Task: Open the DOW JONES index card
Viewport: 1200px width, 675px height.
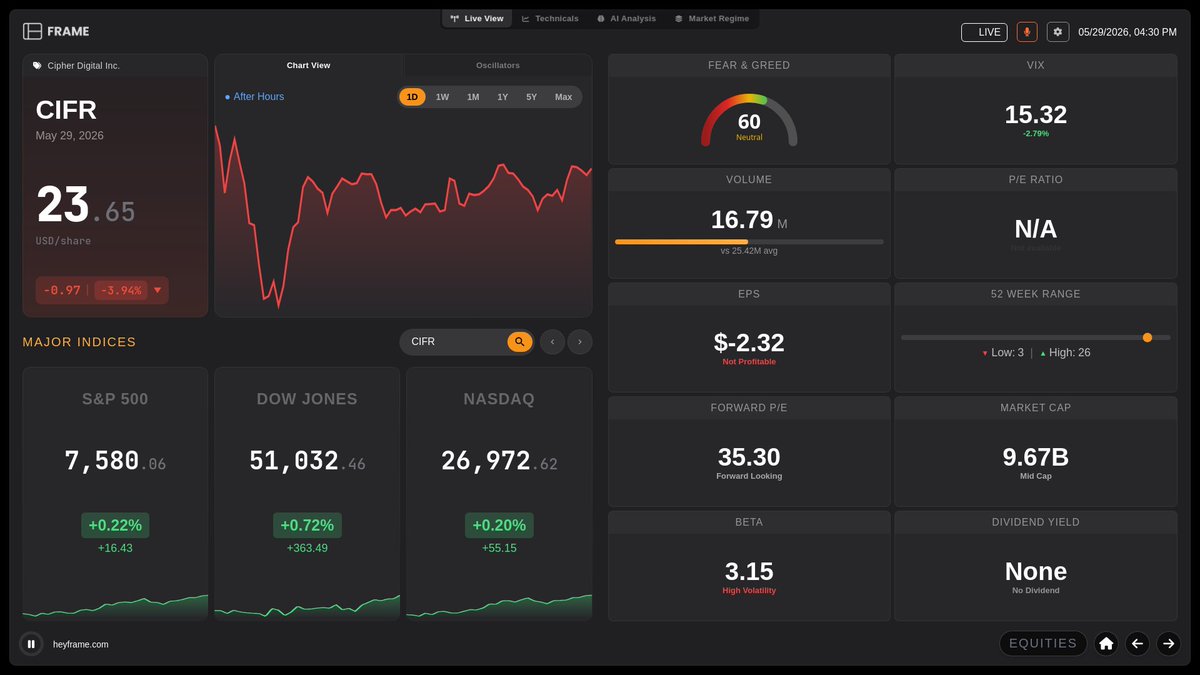Action: pos(307,493)
